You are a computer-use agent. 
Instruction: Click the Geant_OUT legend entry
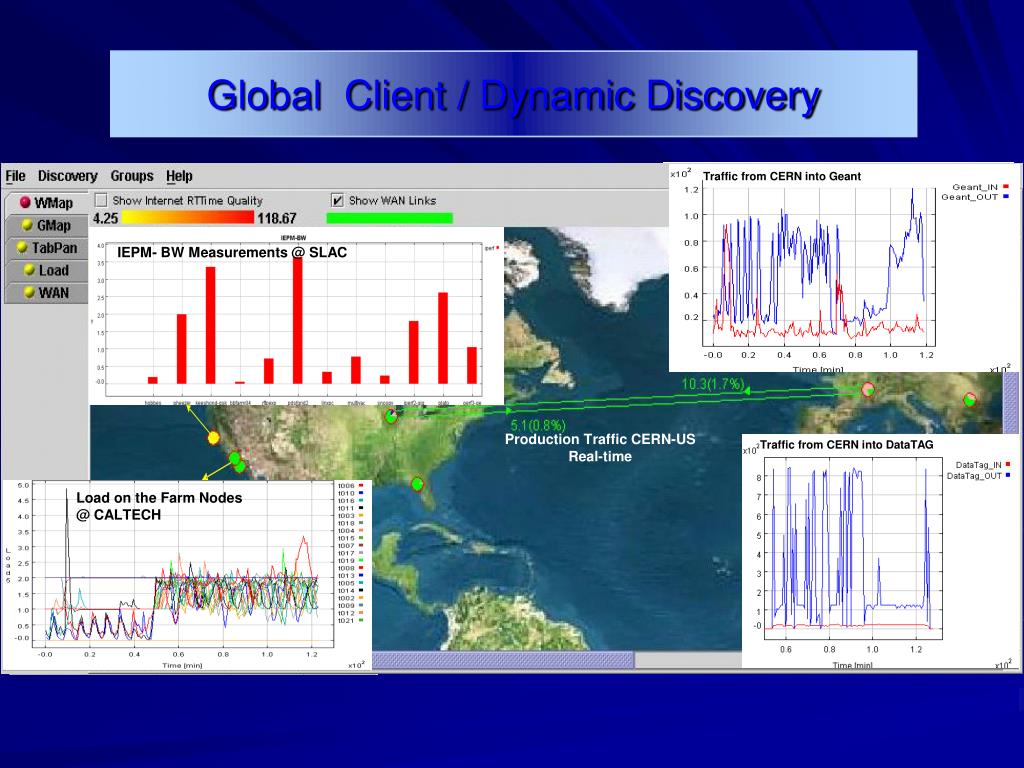point(975,197)
